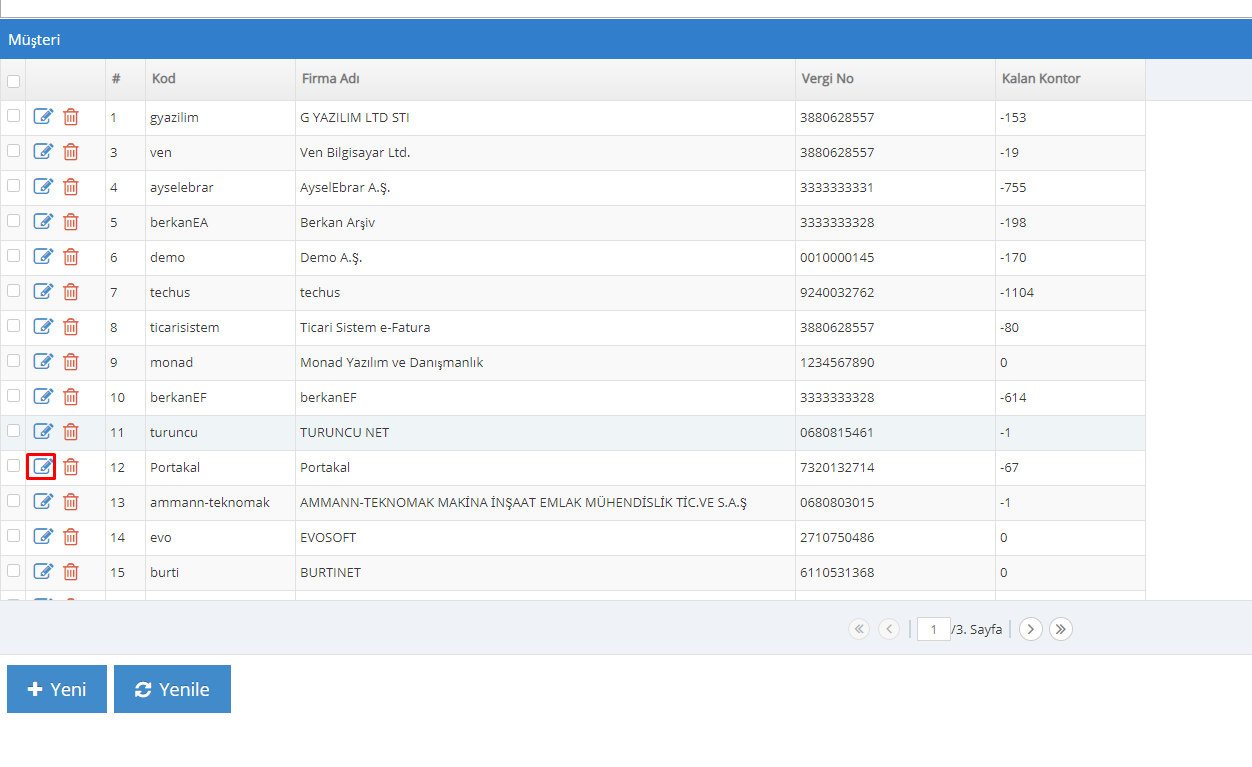Check the select-all header checkbox
This screenshot has width=1252, height=767.
tap(13, 81)
